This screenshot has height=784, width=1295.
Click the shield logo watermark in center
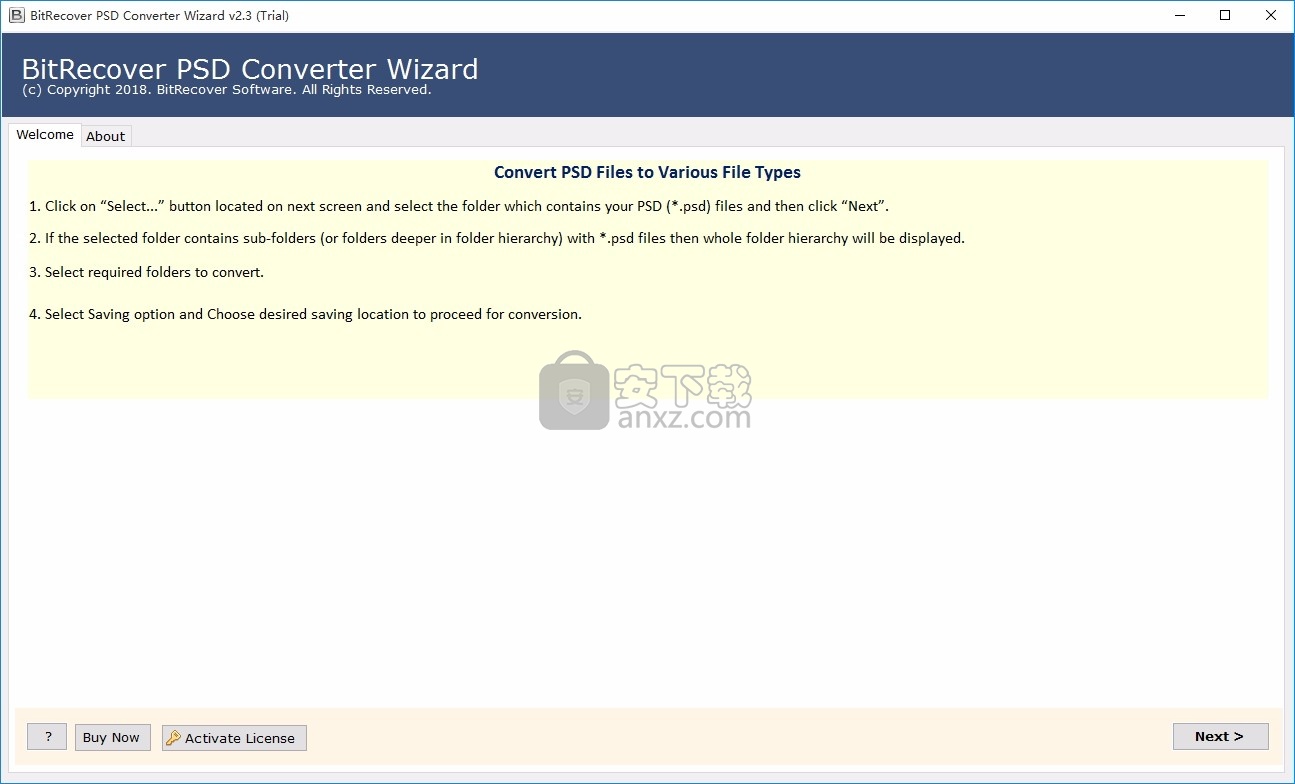[574, 391]
